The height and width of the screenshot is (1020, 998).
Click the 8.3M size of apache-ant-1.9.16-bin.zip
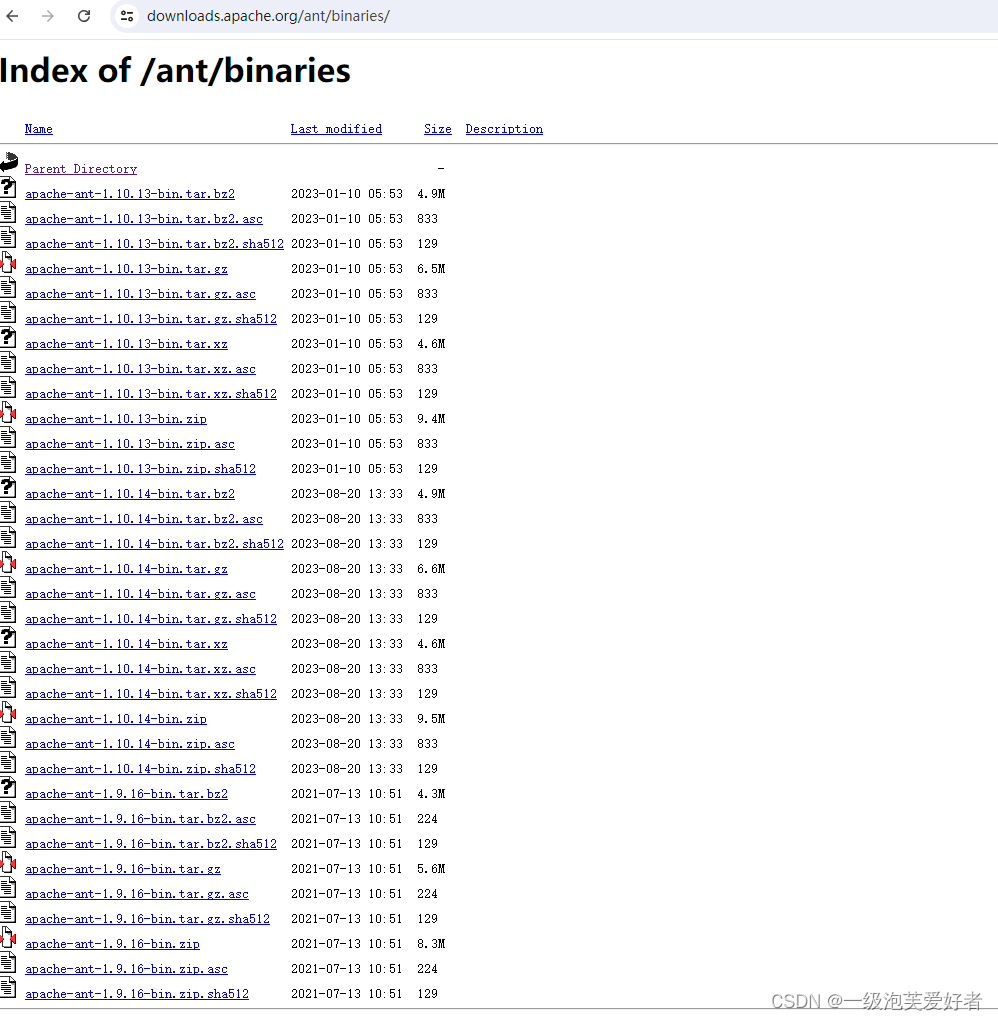[x=431, y=944]
